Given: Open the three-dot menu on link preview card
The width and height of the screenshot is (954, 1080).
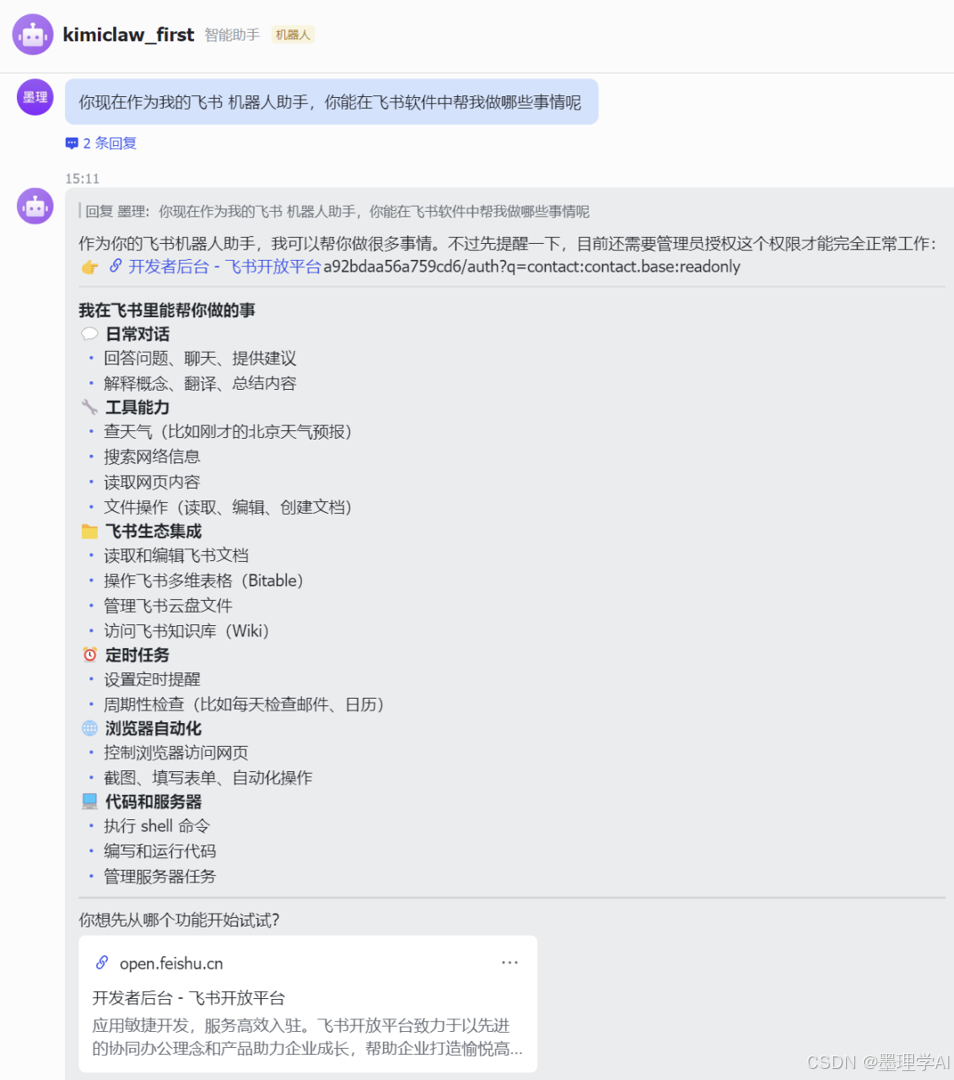Looking at the screenshot, I should pyautogui.click(x=510, y=962).
